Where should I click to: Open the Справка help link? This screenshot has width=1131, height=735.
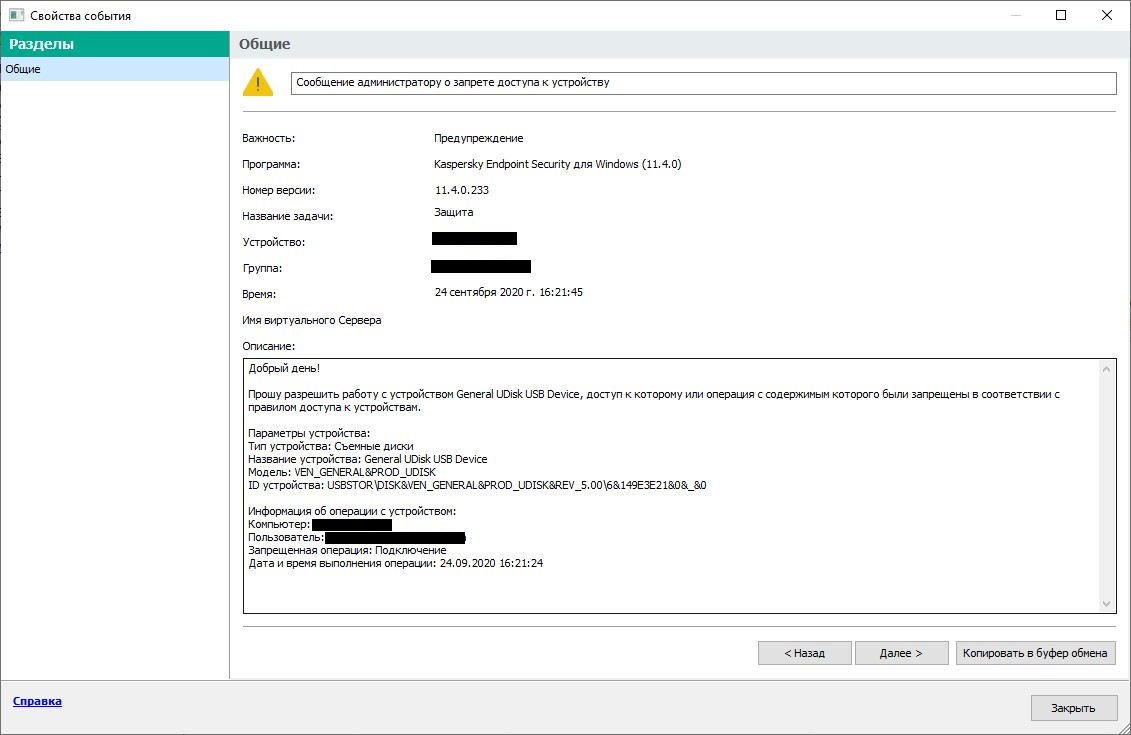(38, 701)
